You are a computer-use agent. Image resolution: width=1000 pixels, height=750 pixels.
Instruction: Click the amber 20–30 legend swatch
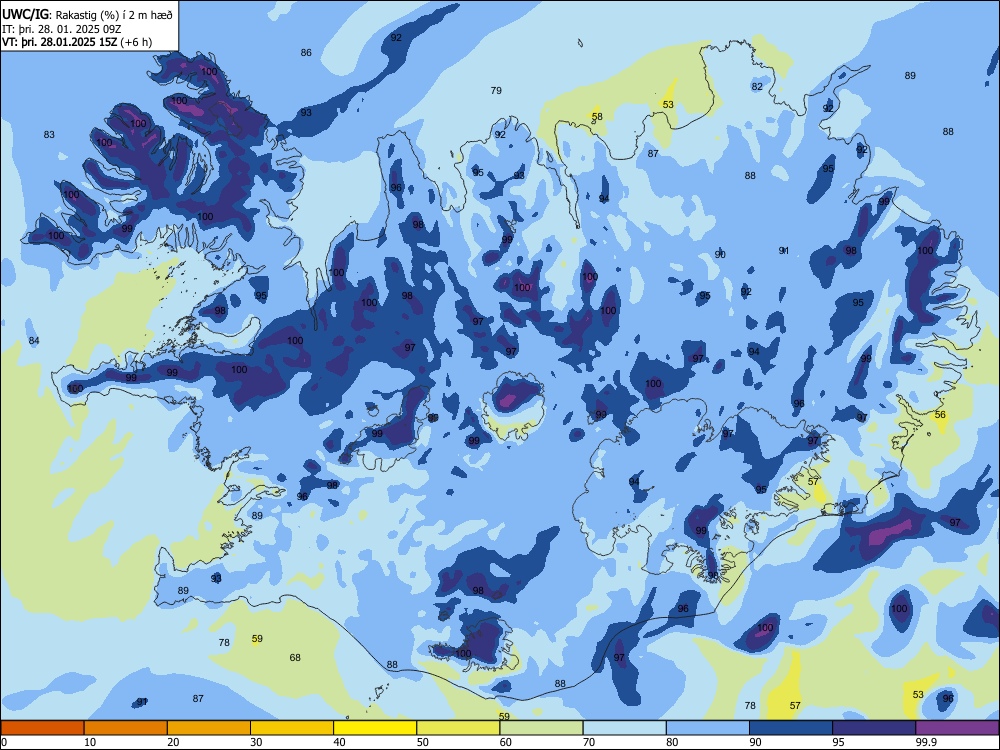pyautogui.click(x=209, y=728)
